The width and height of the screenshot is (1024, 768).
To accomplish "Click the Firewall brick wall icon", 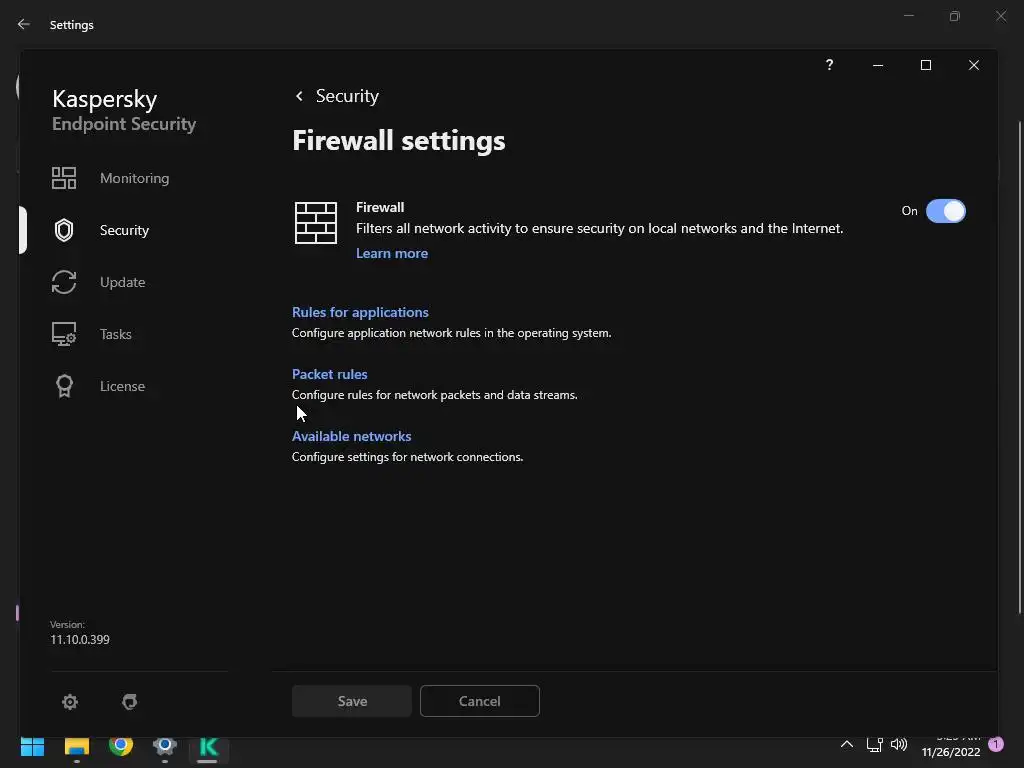I will point(316,223).
